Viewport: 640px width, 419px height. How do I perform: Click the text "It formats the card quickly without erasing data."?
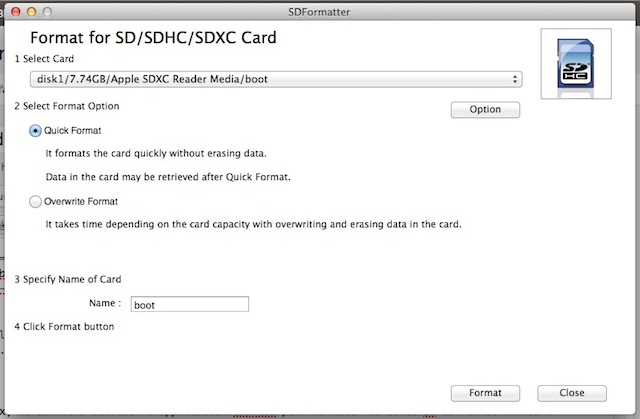[x=156, y=153]
